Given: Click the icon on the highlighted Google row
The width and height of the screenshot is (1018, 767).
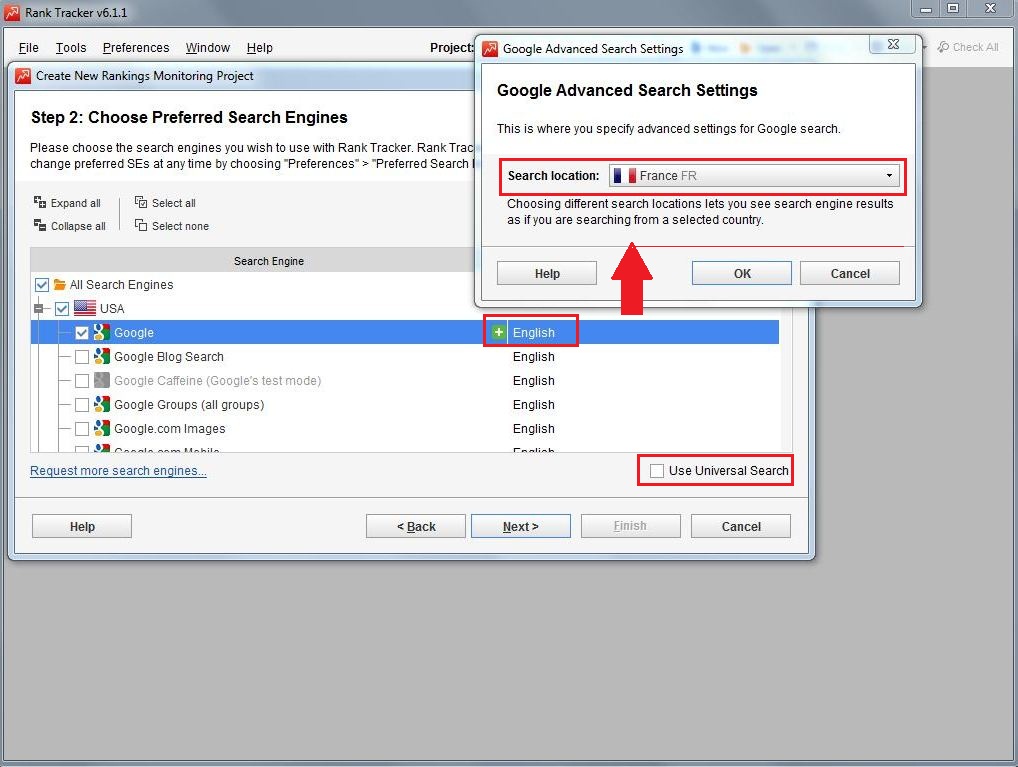Looking at the screenshot, I should coord(101,332).
